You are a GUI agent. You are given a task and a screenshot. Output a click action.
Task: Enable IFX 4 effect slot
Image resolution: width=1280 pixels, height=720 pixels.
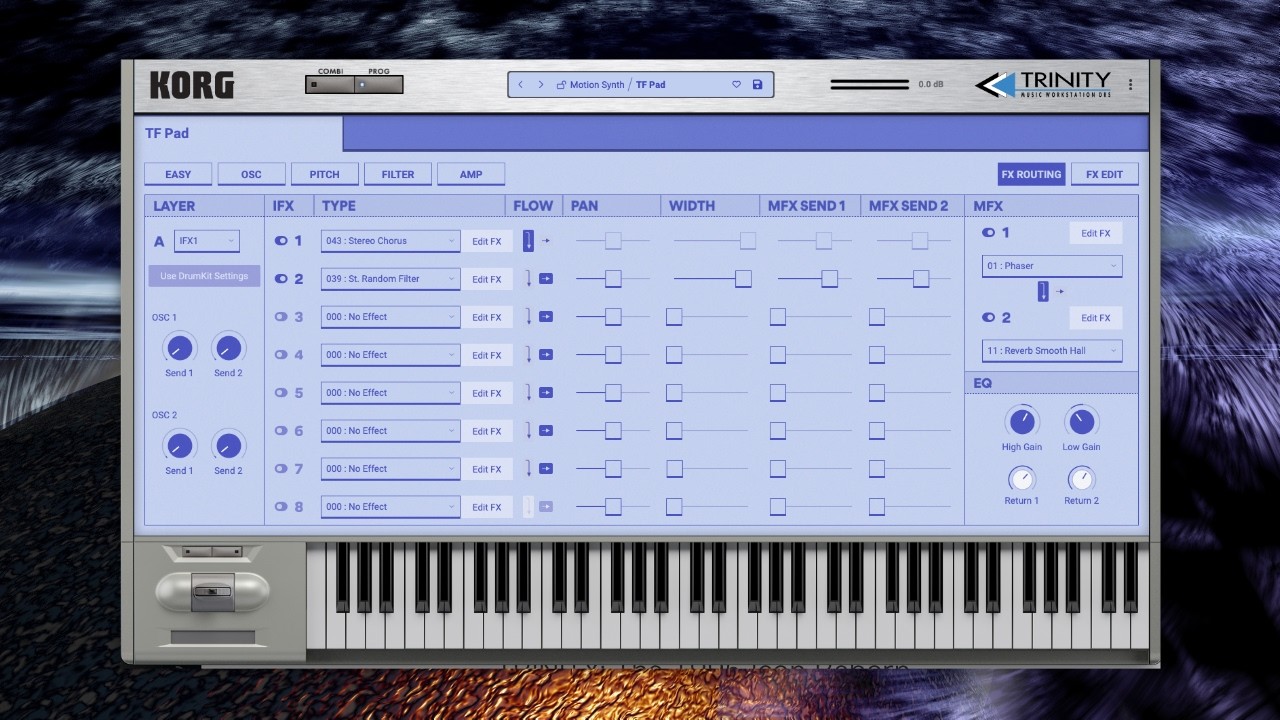281,355
